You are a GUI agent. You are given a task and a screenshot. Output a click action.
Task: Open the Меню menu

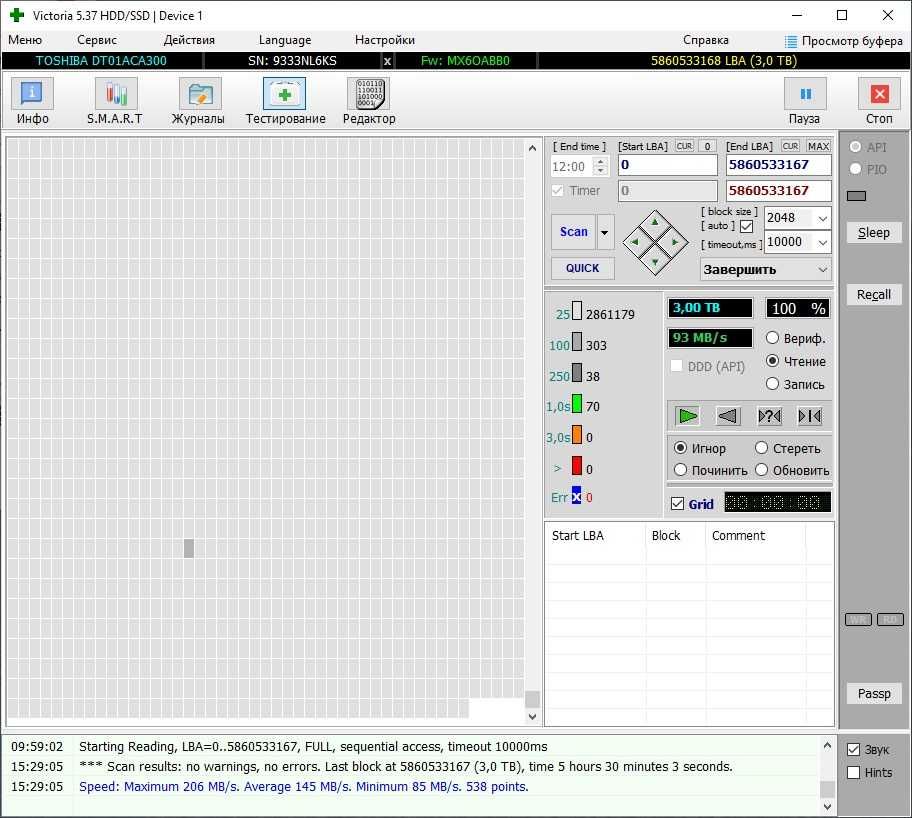[25, 40]
